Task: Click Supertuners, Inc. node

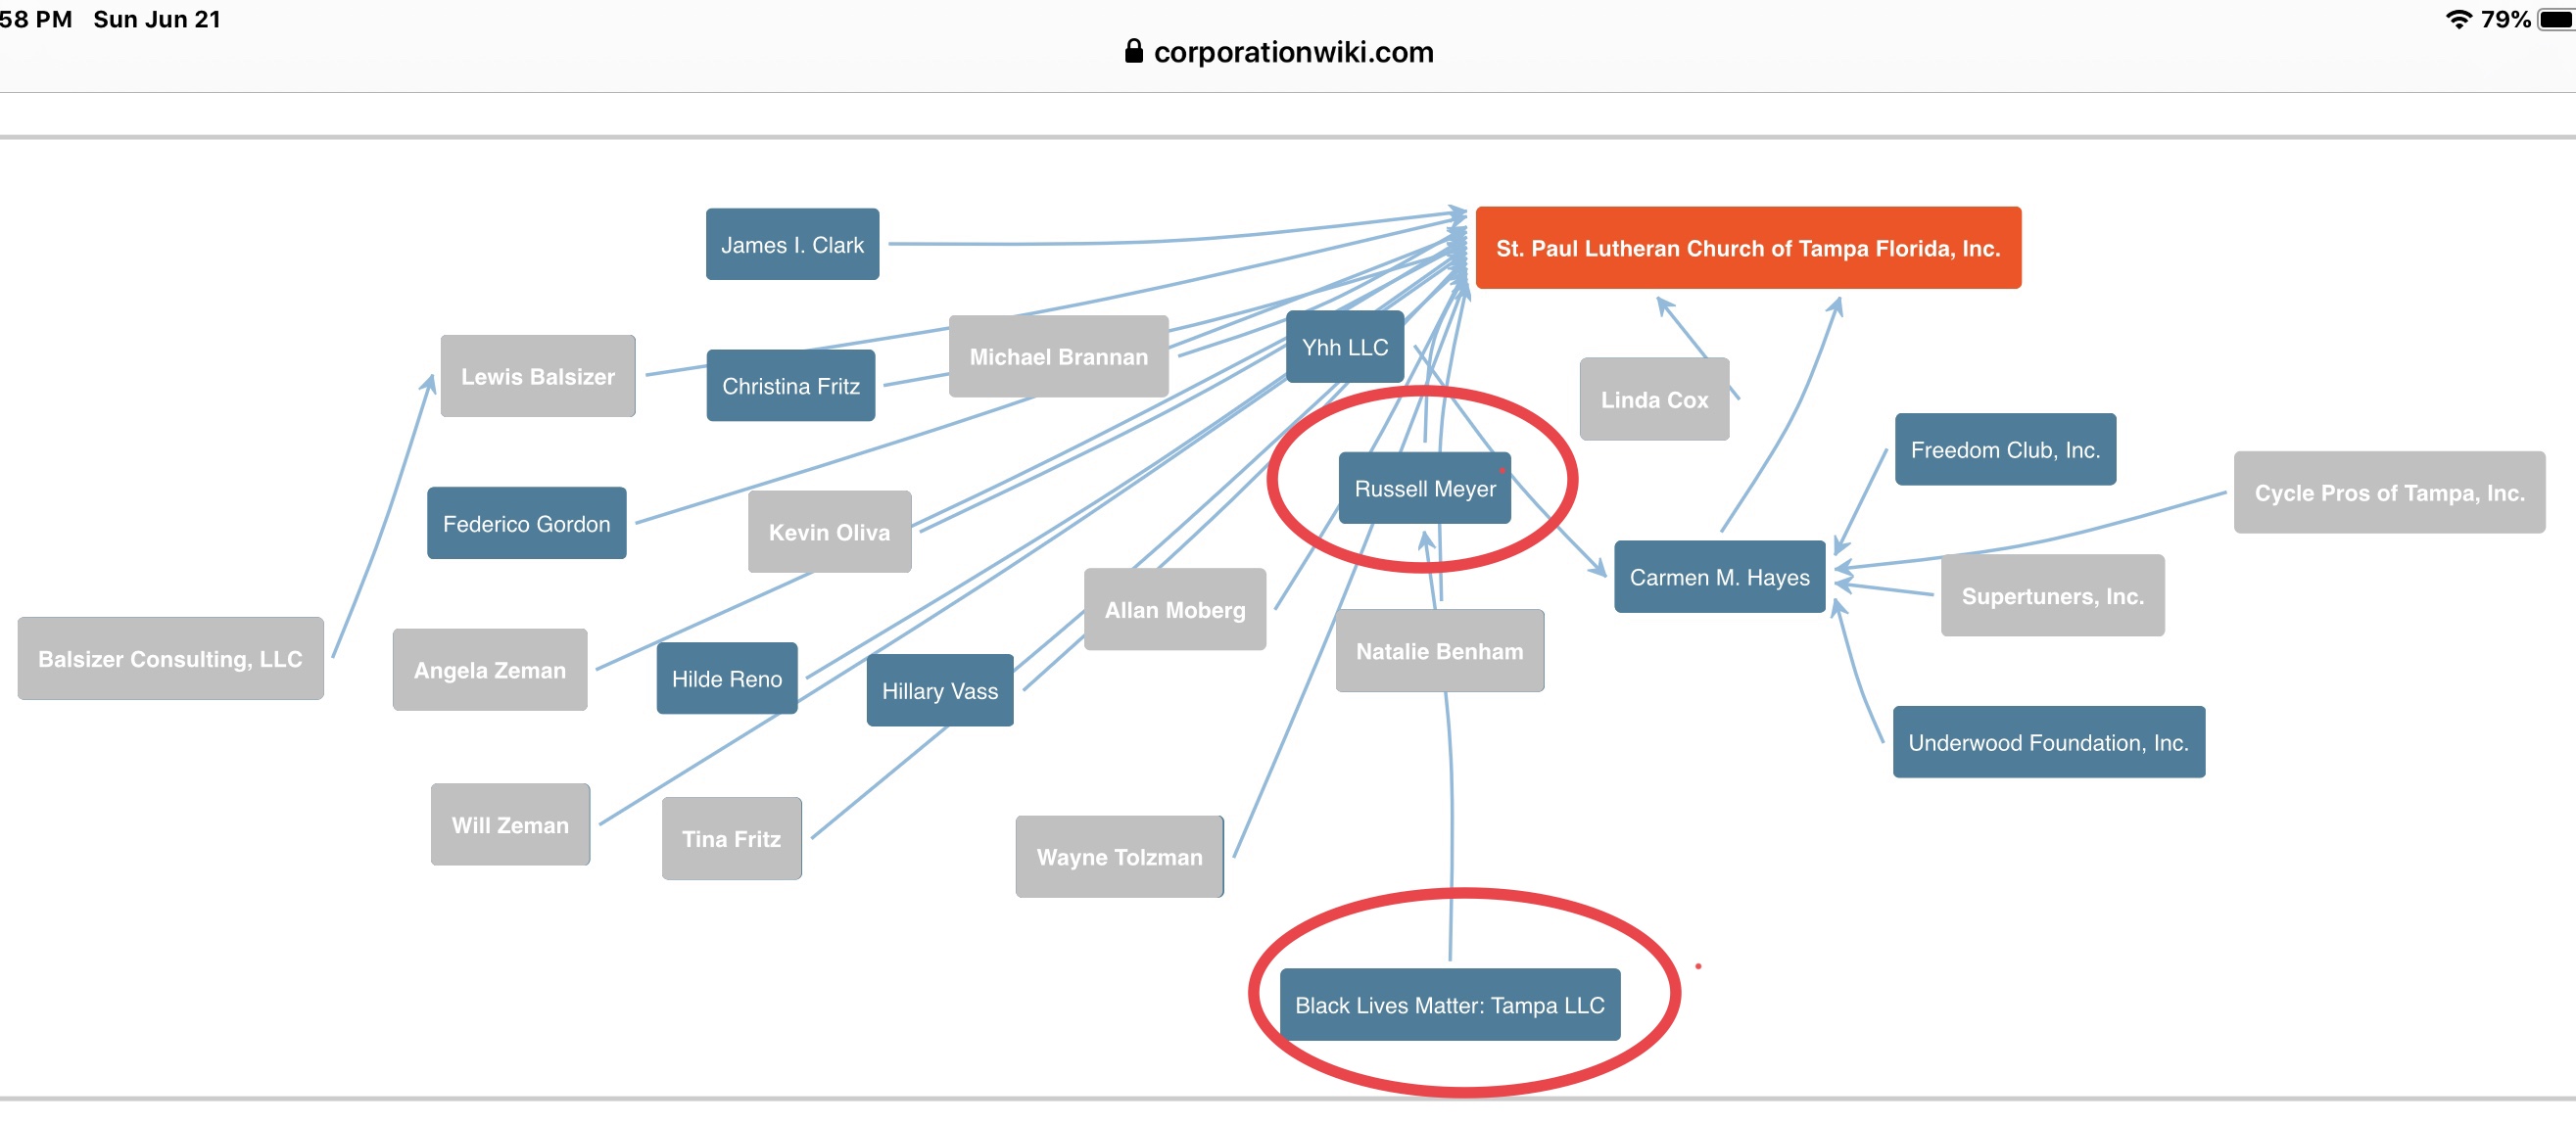Action: [x=2053, y=595]
